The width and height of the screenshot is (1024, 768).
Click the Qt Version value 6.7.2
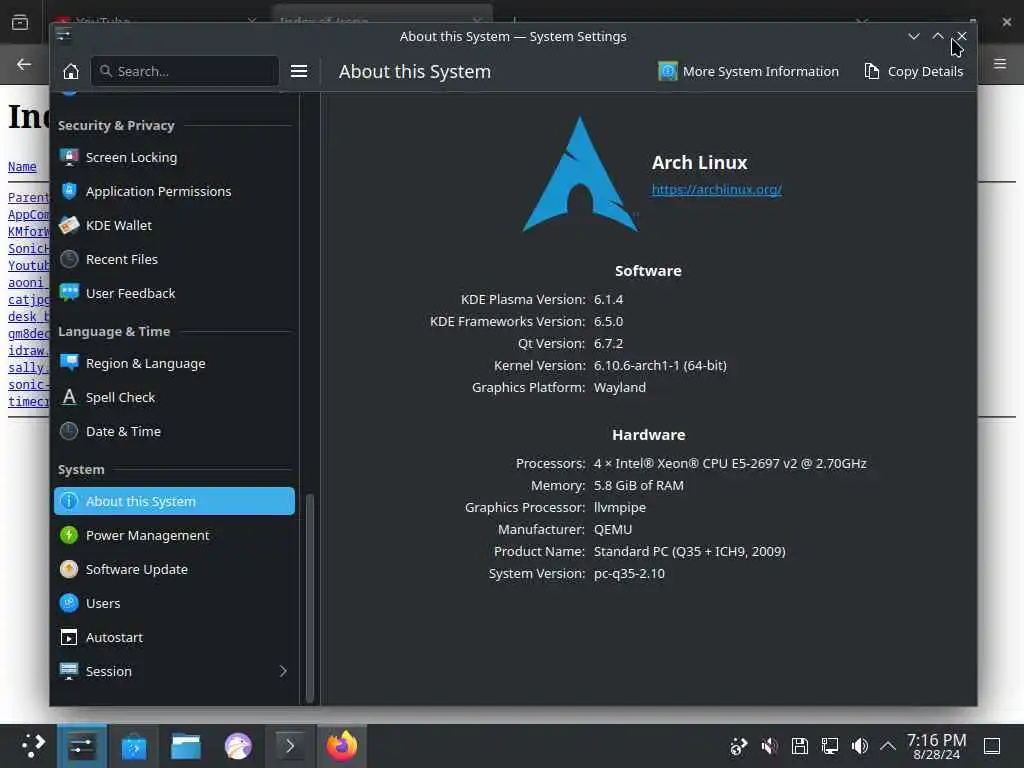click(608, 343)
